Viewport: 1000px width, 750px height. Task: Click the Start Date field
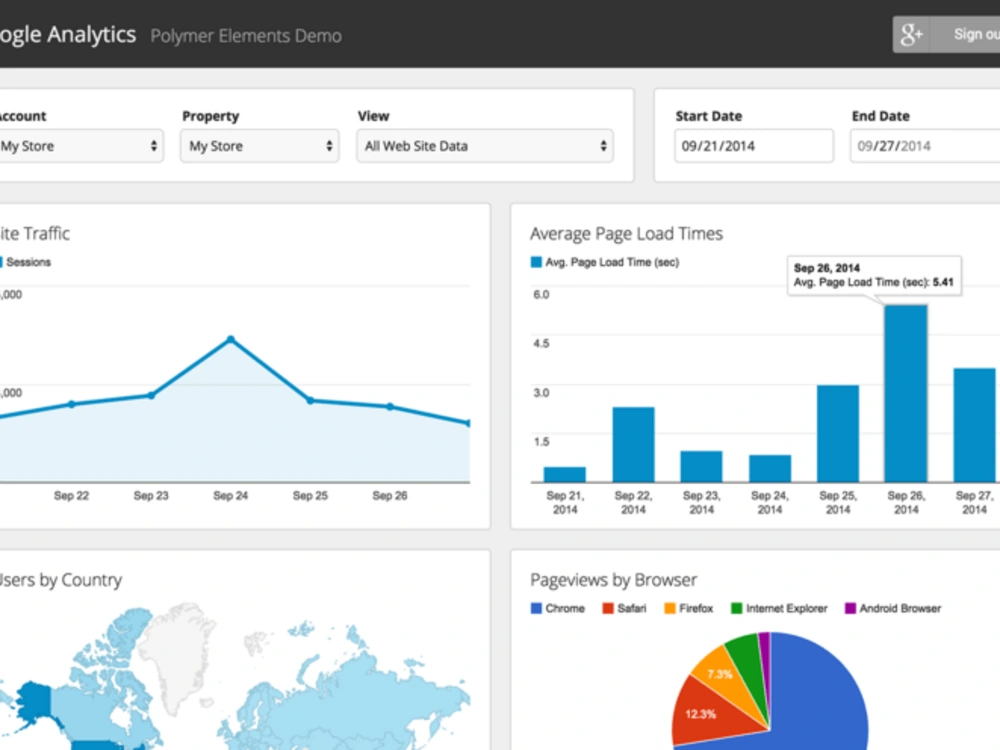[754, 146]
